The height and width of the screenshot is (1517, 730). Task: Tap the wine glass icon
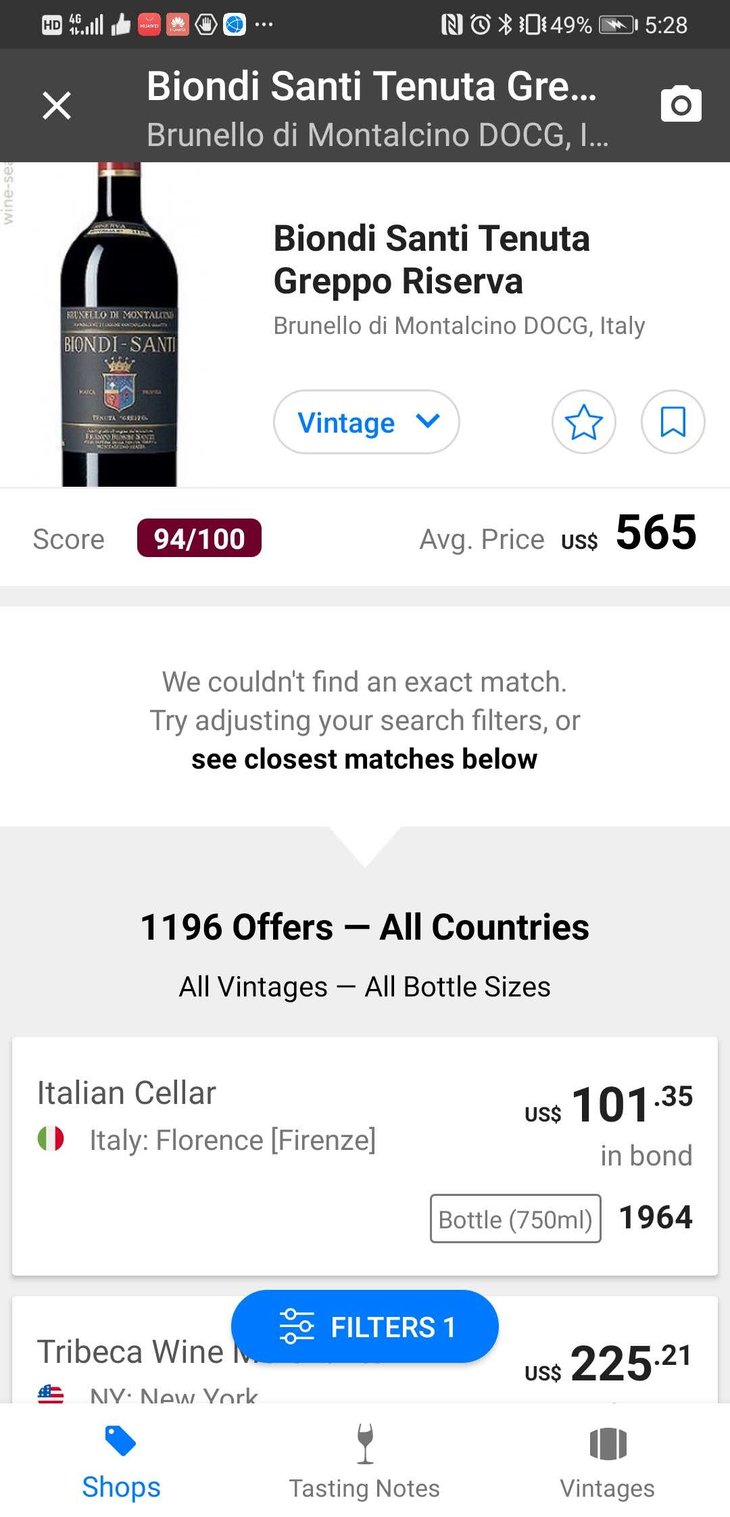365,1443
